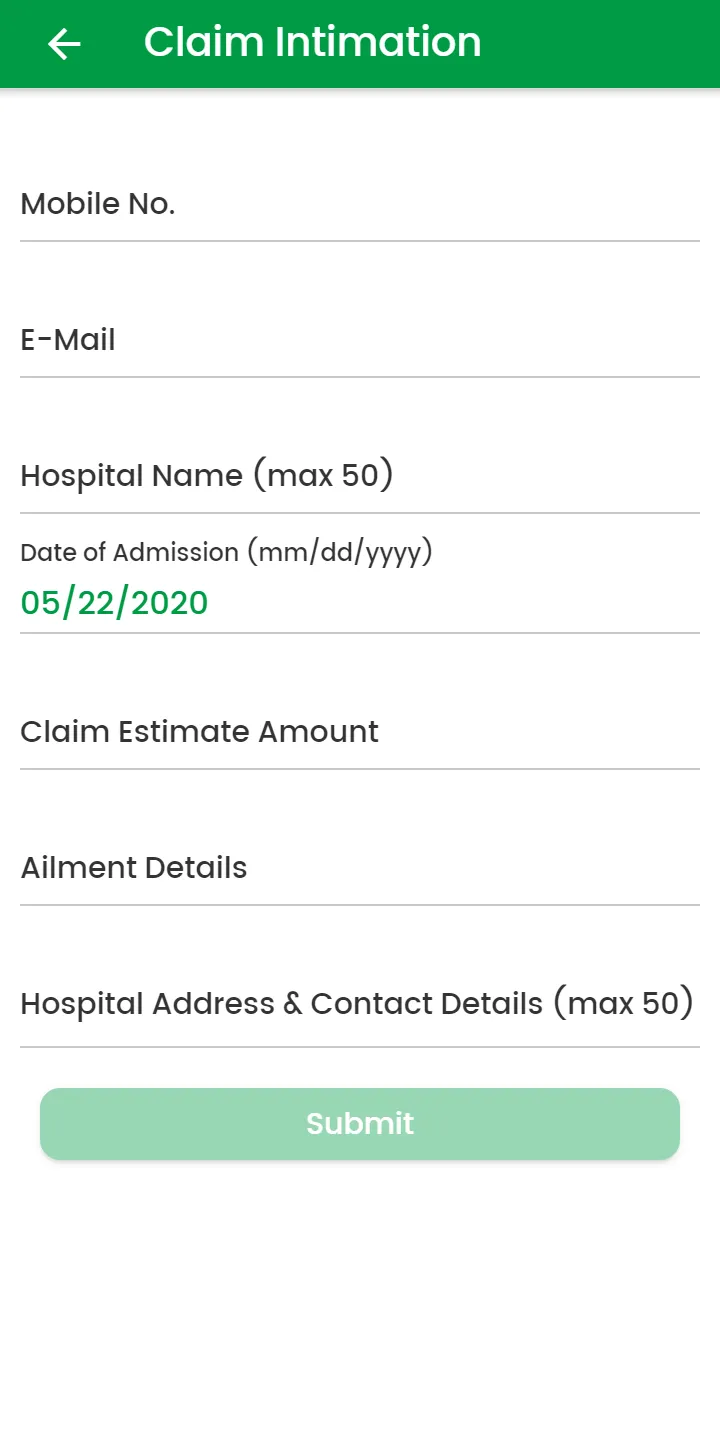Image resolution: width=720 pixels, height=1440 pixels.
Task: Click the Date of Admission label
Action: tap(226, 552)
